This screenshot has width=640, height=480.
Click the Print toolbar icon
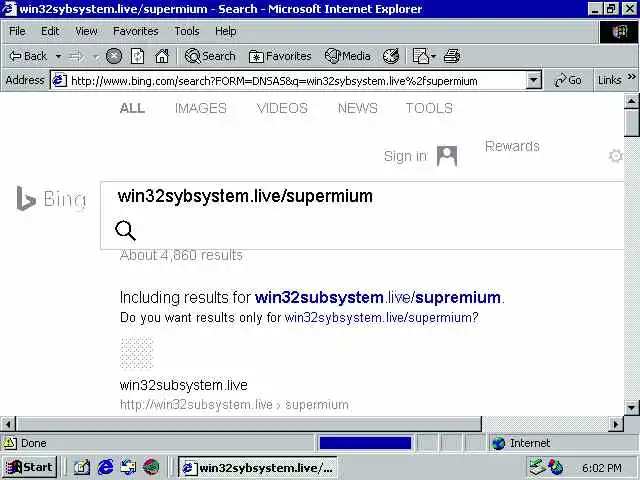pos(452,56)
